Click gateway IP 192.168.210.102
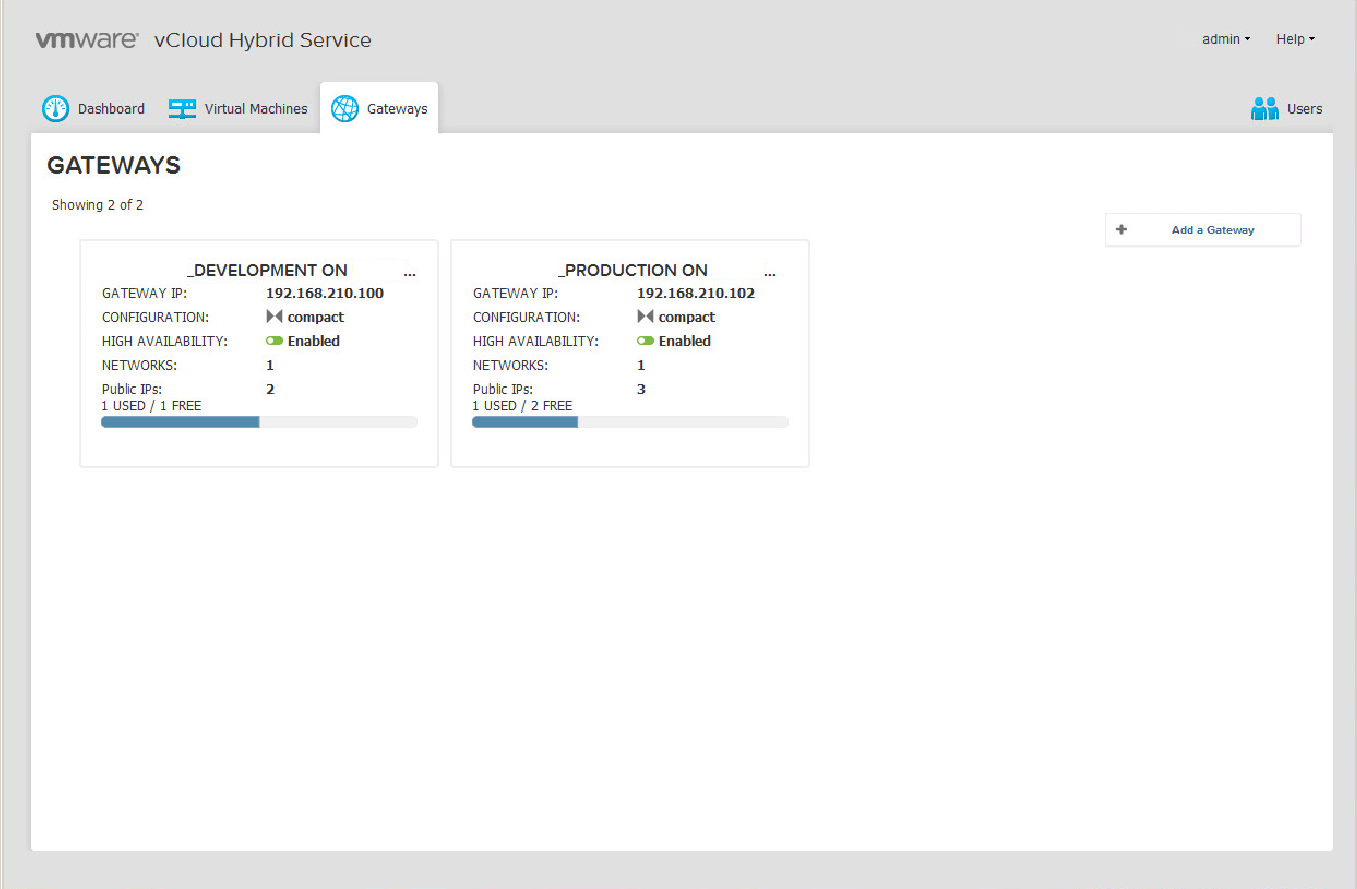 click(x=696, y=293)
